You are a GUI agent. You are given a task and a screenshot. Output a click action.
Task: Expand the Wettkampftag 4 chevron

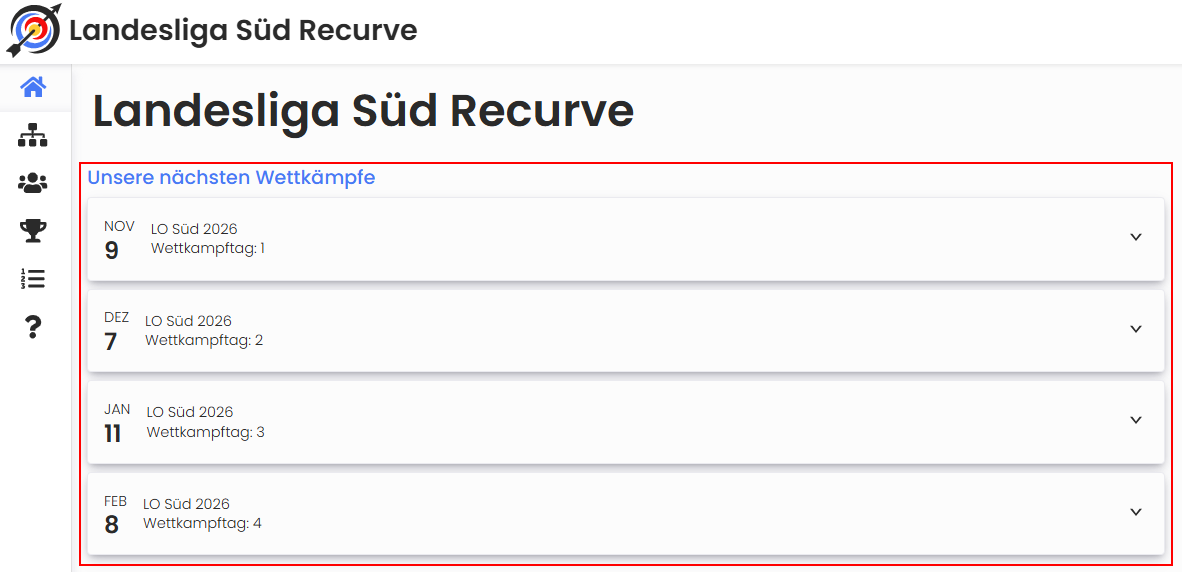[x=1135, y=512]
